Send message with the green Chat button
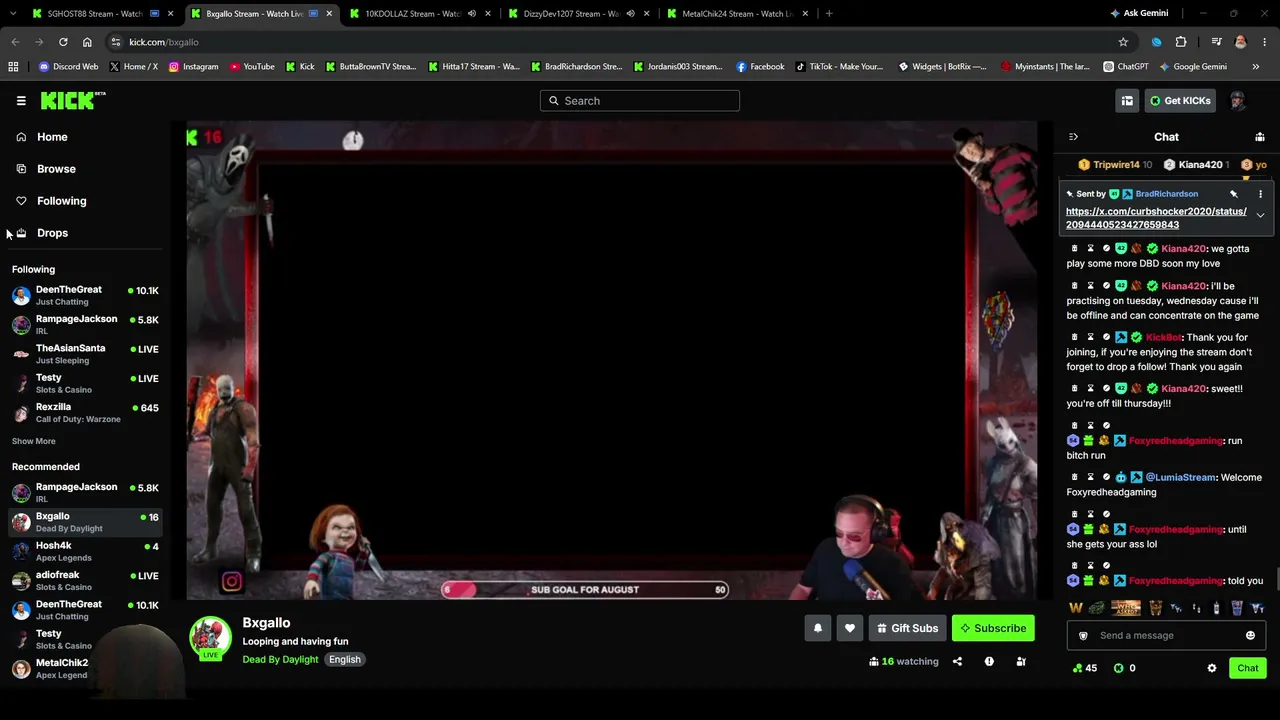The height and width of the screenshot is (720, 1280). coord(1248,668)
